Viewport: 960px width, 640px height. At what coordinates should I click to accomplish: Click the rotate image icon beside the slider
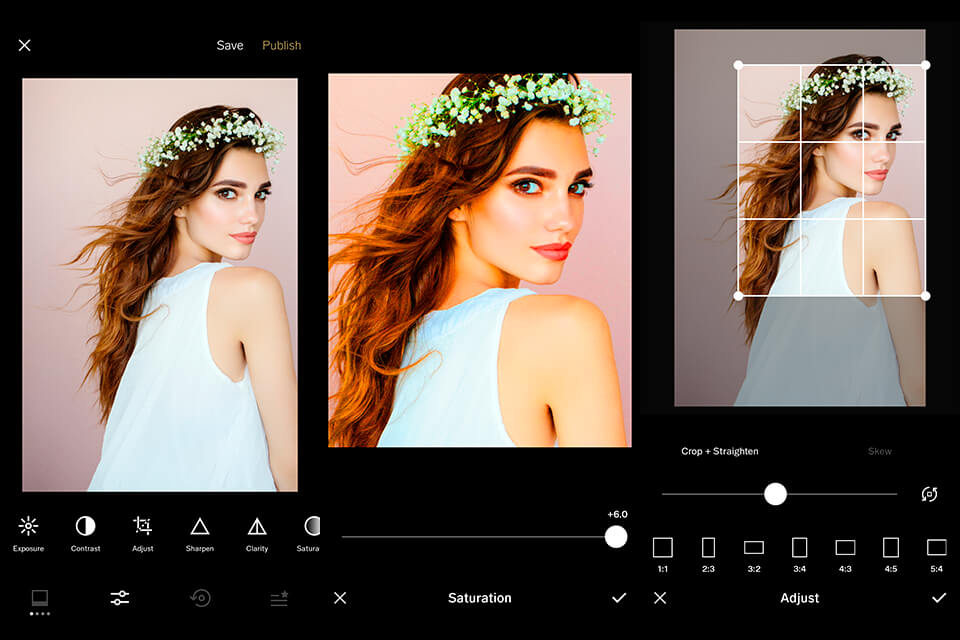tap(928, 494)
